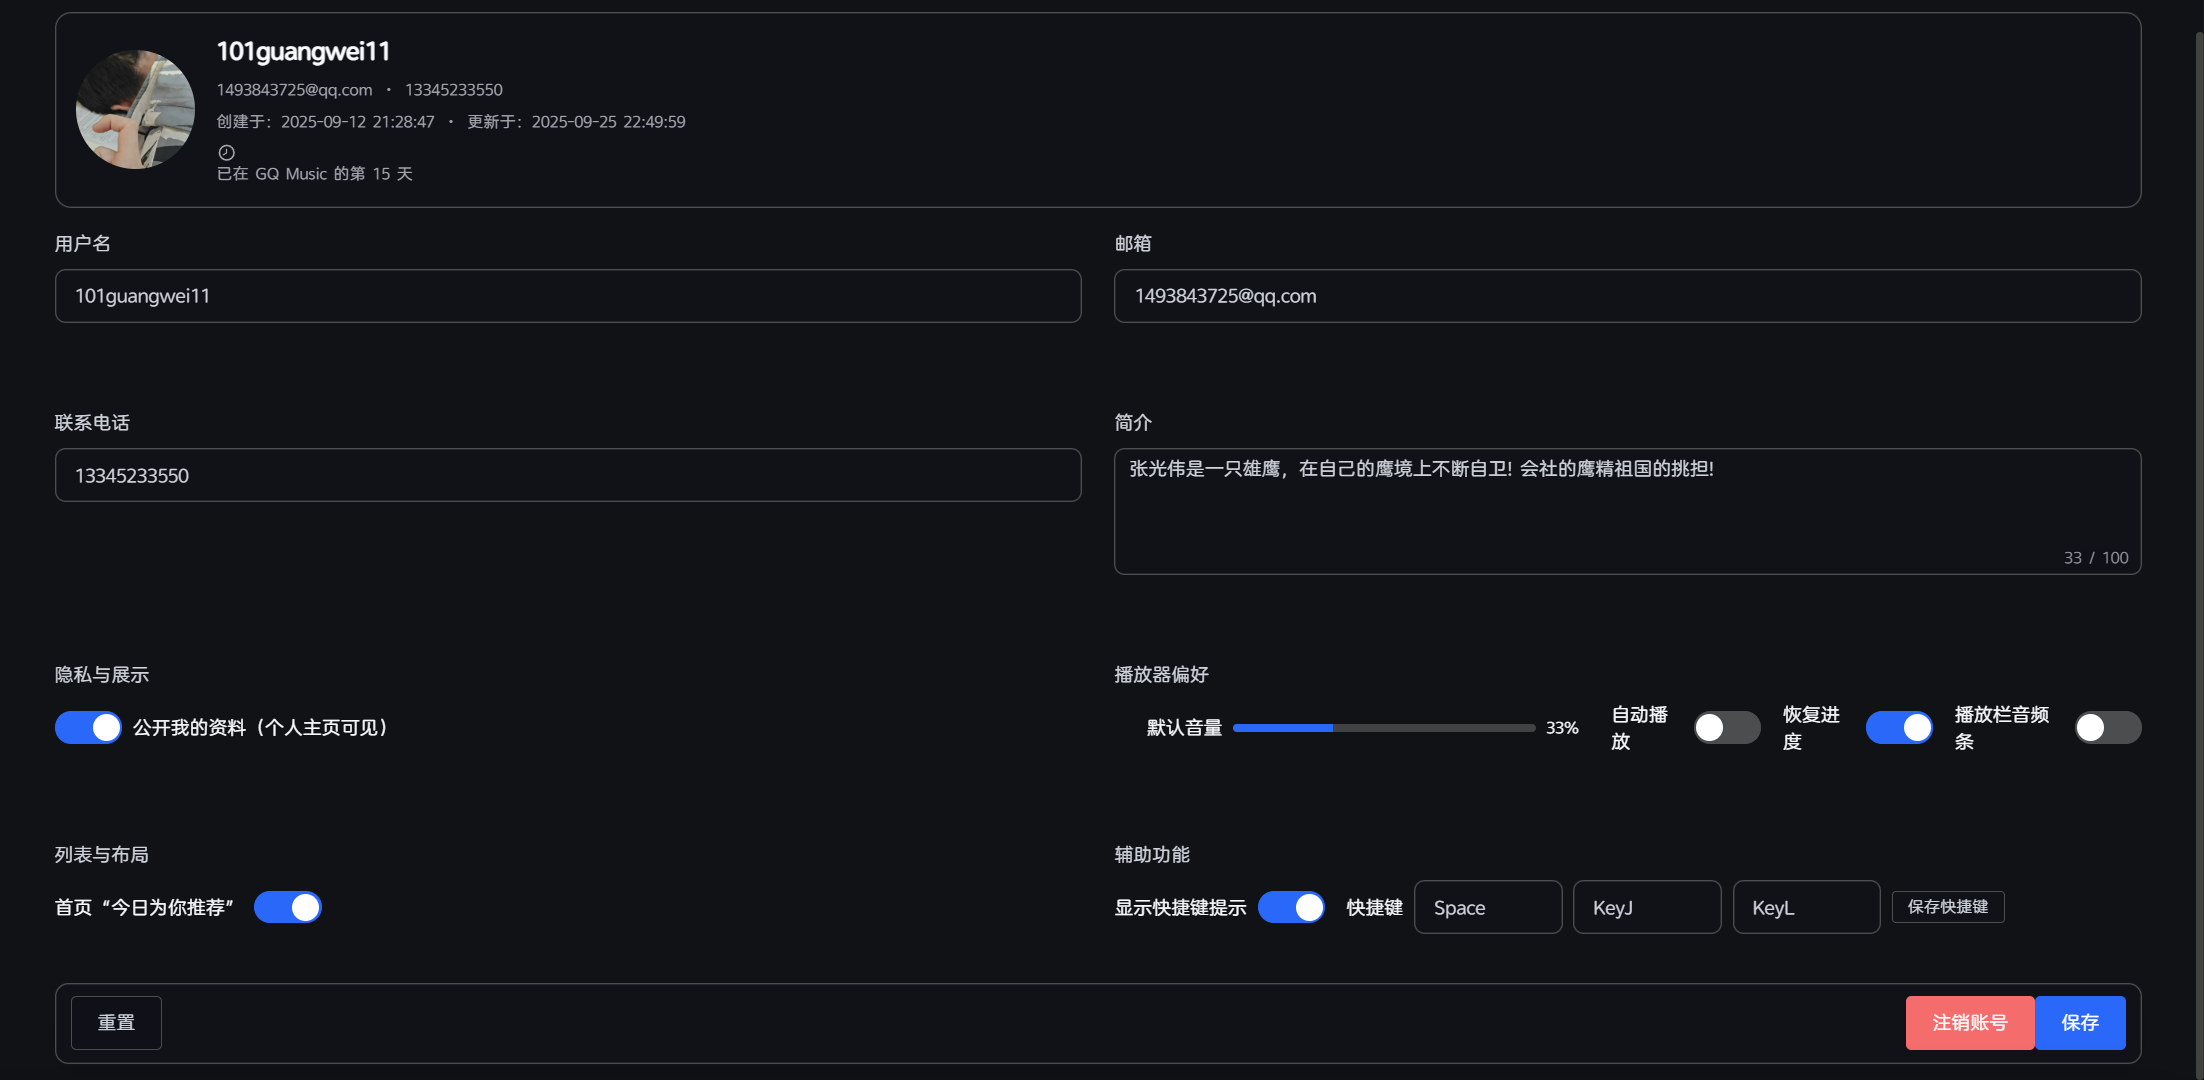
Task: Disable the resume progress switch
Action: coord(1899,727)
